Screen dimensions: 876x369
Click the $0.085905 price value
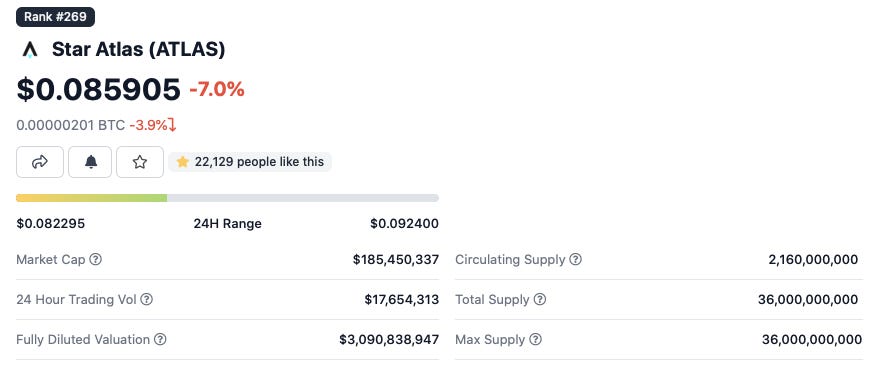[98, 89]
